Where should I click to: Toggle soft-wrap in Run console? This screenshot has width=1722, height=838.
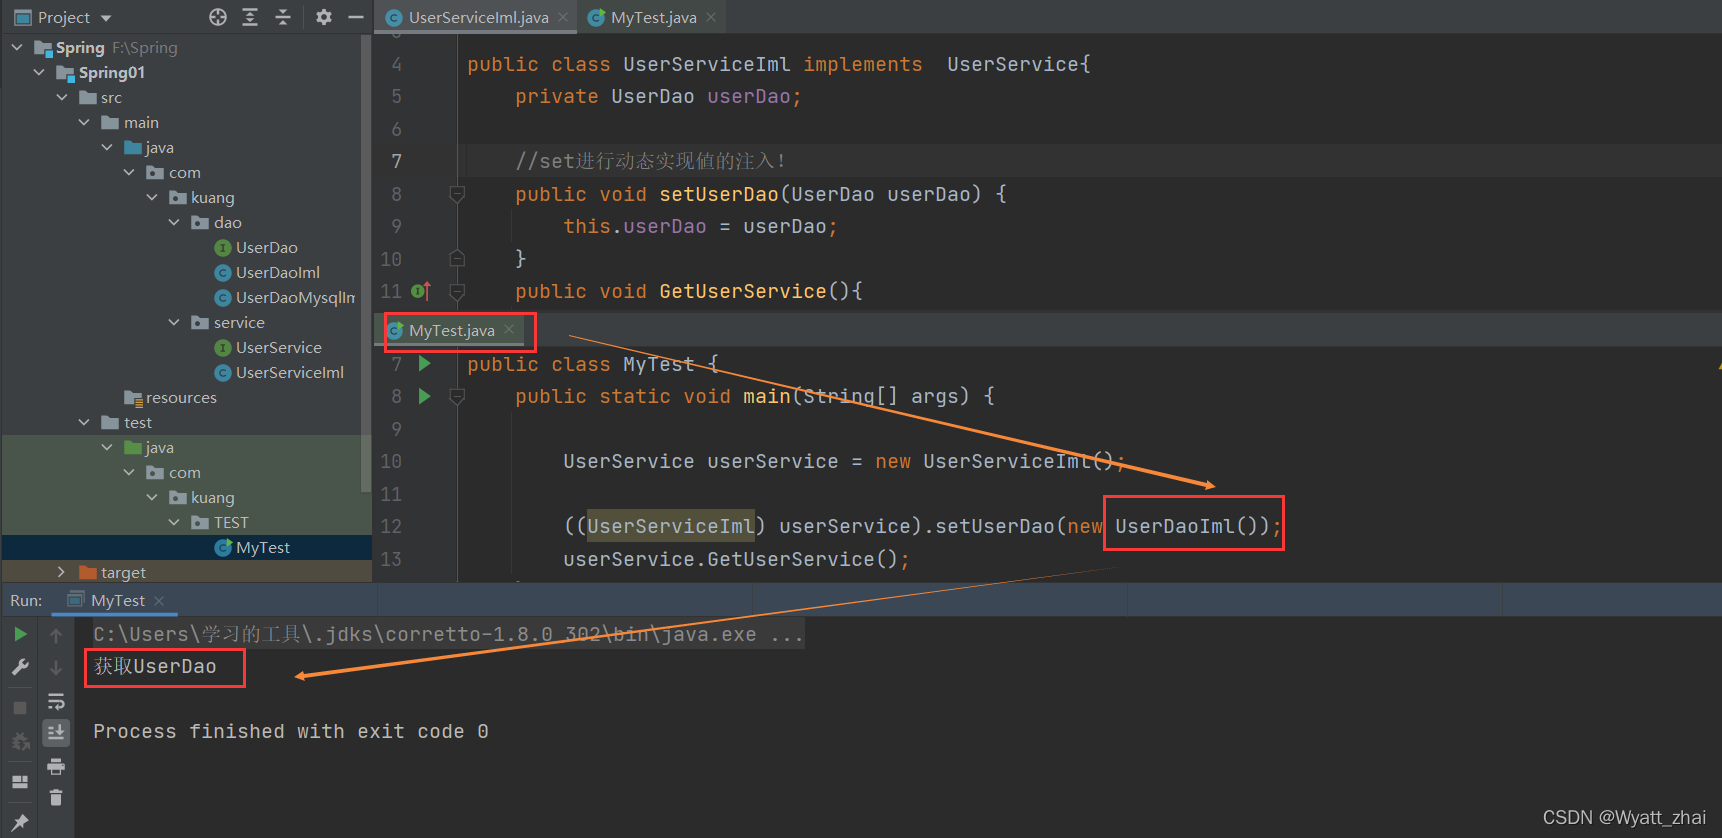56,701
